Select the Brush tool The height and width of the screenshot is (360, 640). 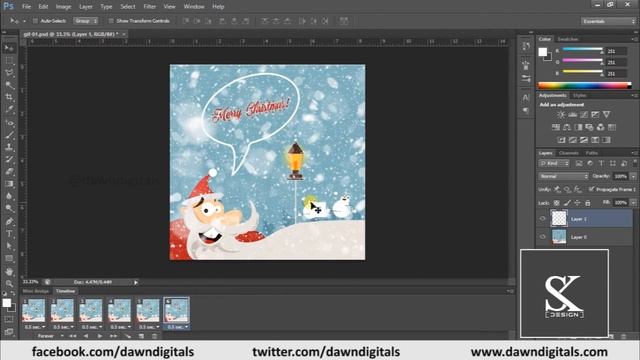(9, 135)
